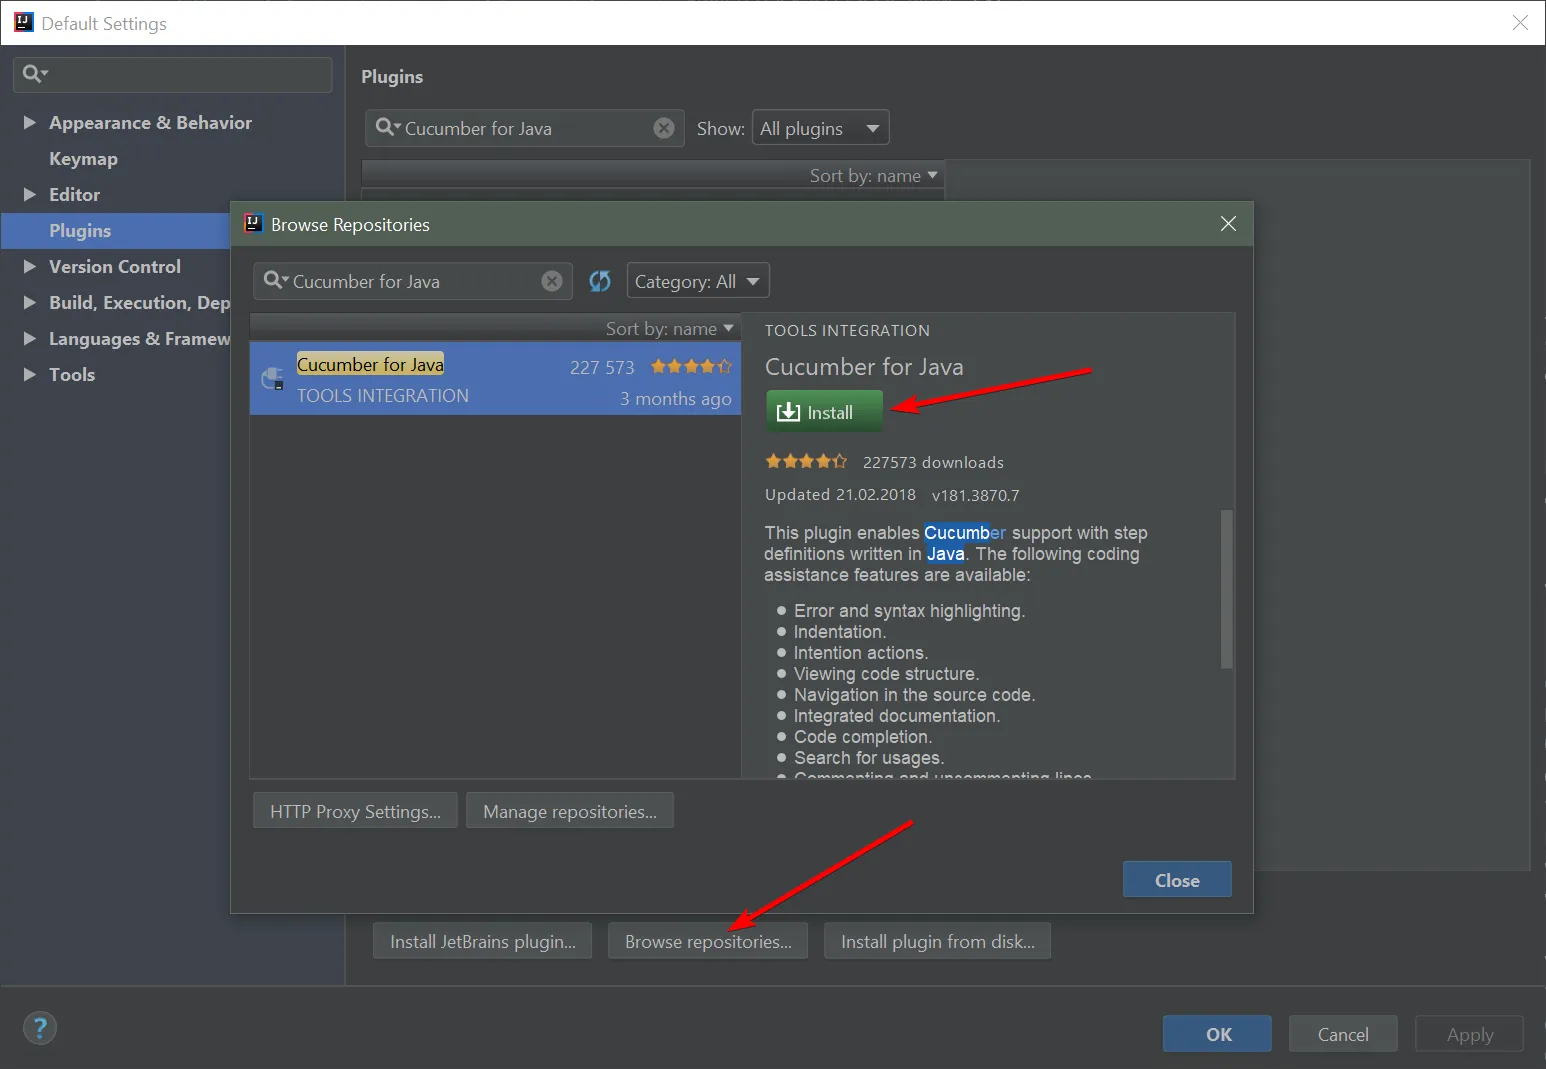Select Keymap in the settings tree
Screen dimensions: 1546x1069
tap(83, 159)
